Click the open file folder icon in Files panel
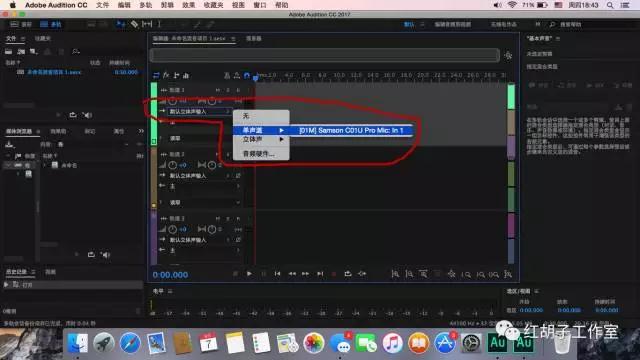The image size is (640, 360). 9,51
